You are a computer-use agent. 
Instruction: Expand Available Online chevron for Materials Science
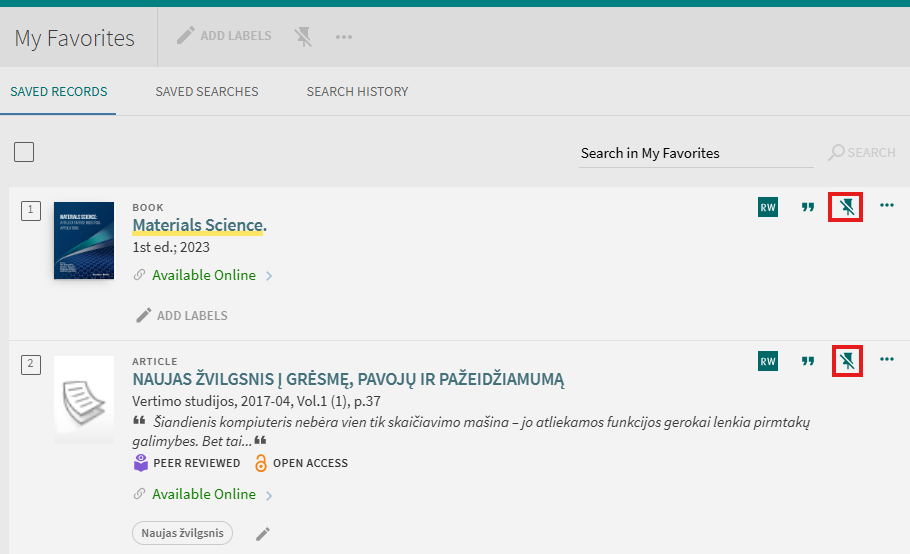point(269,276)
